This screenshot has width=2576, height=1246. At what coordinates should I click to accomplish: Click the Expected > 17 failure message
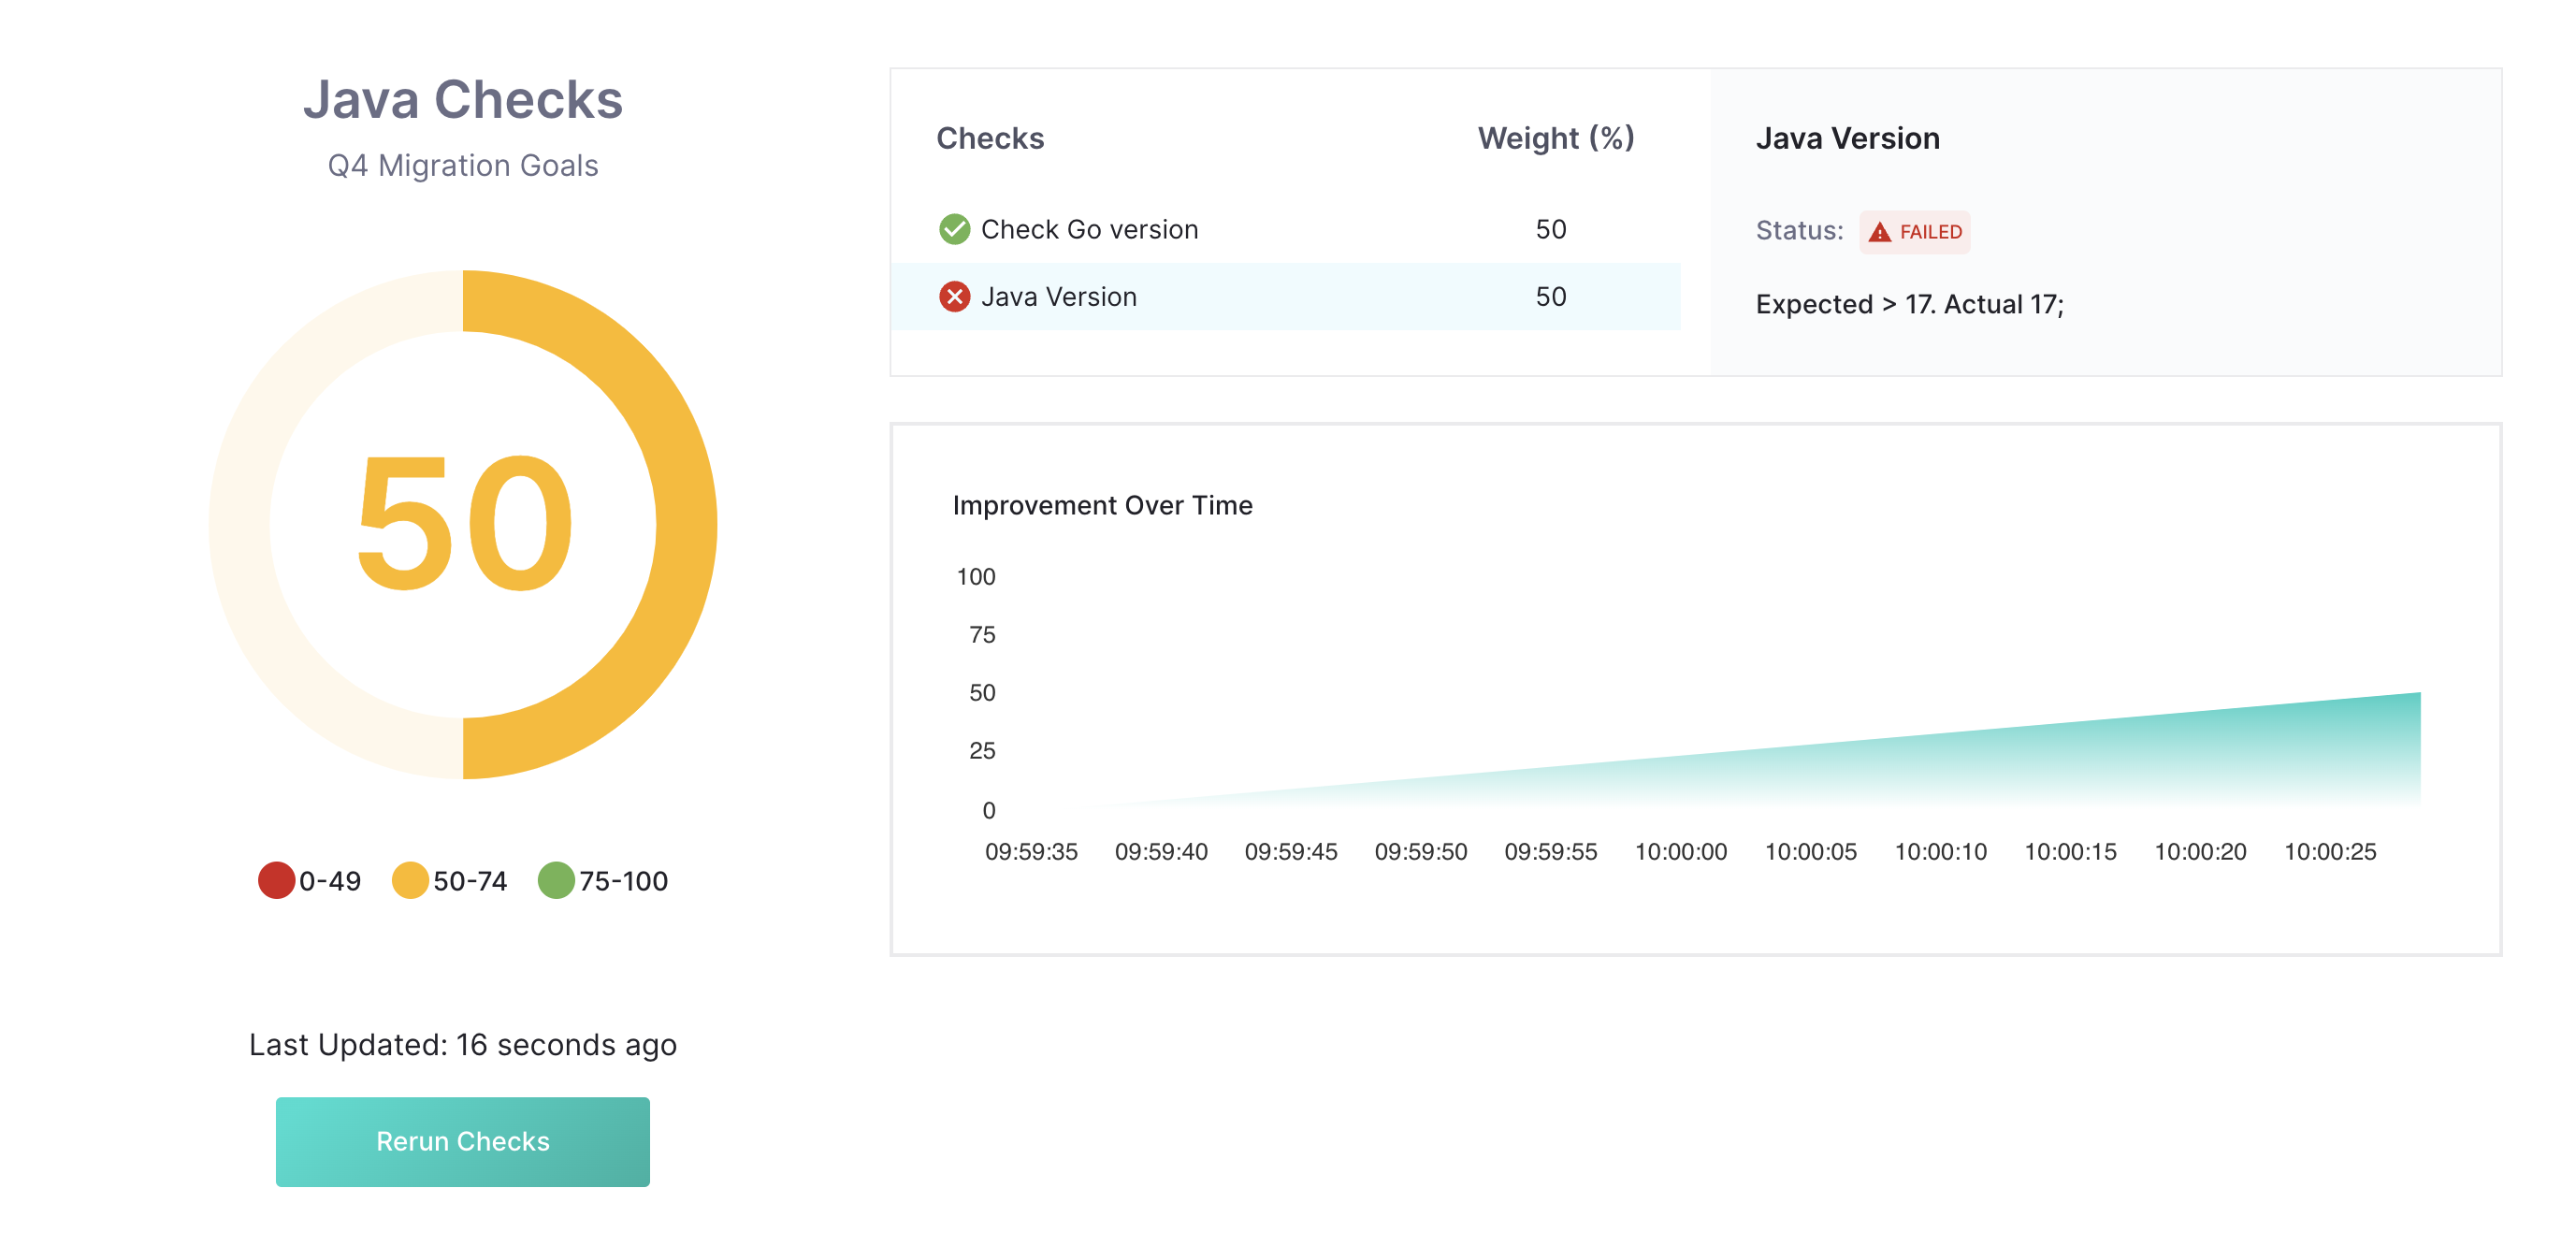tap(1909, 304)
